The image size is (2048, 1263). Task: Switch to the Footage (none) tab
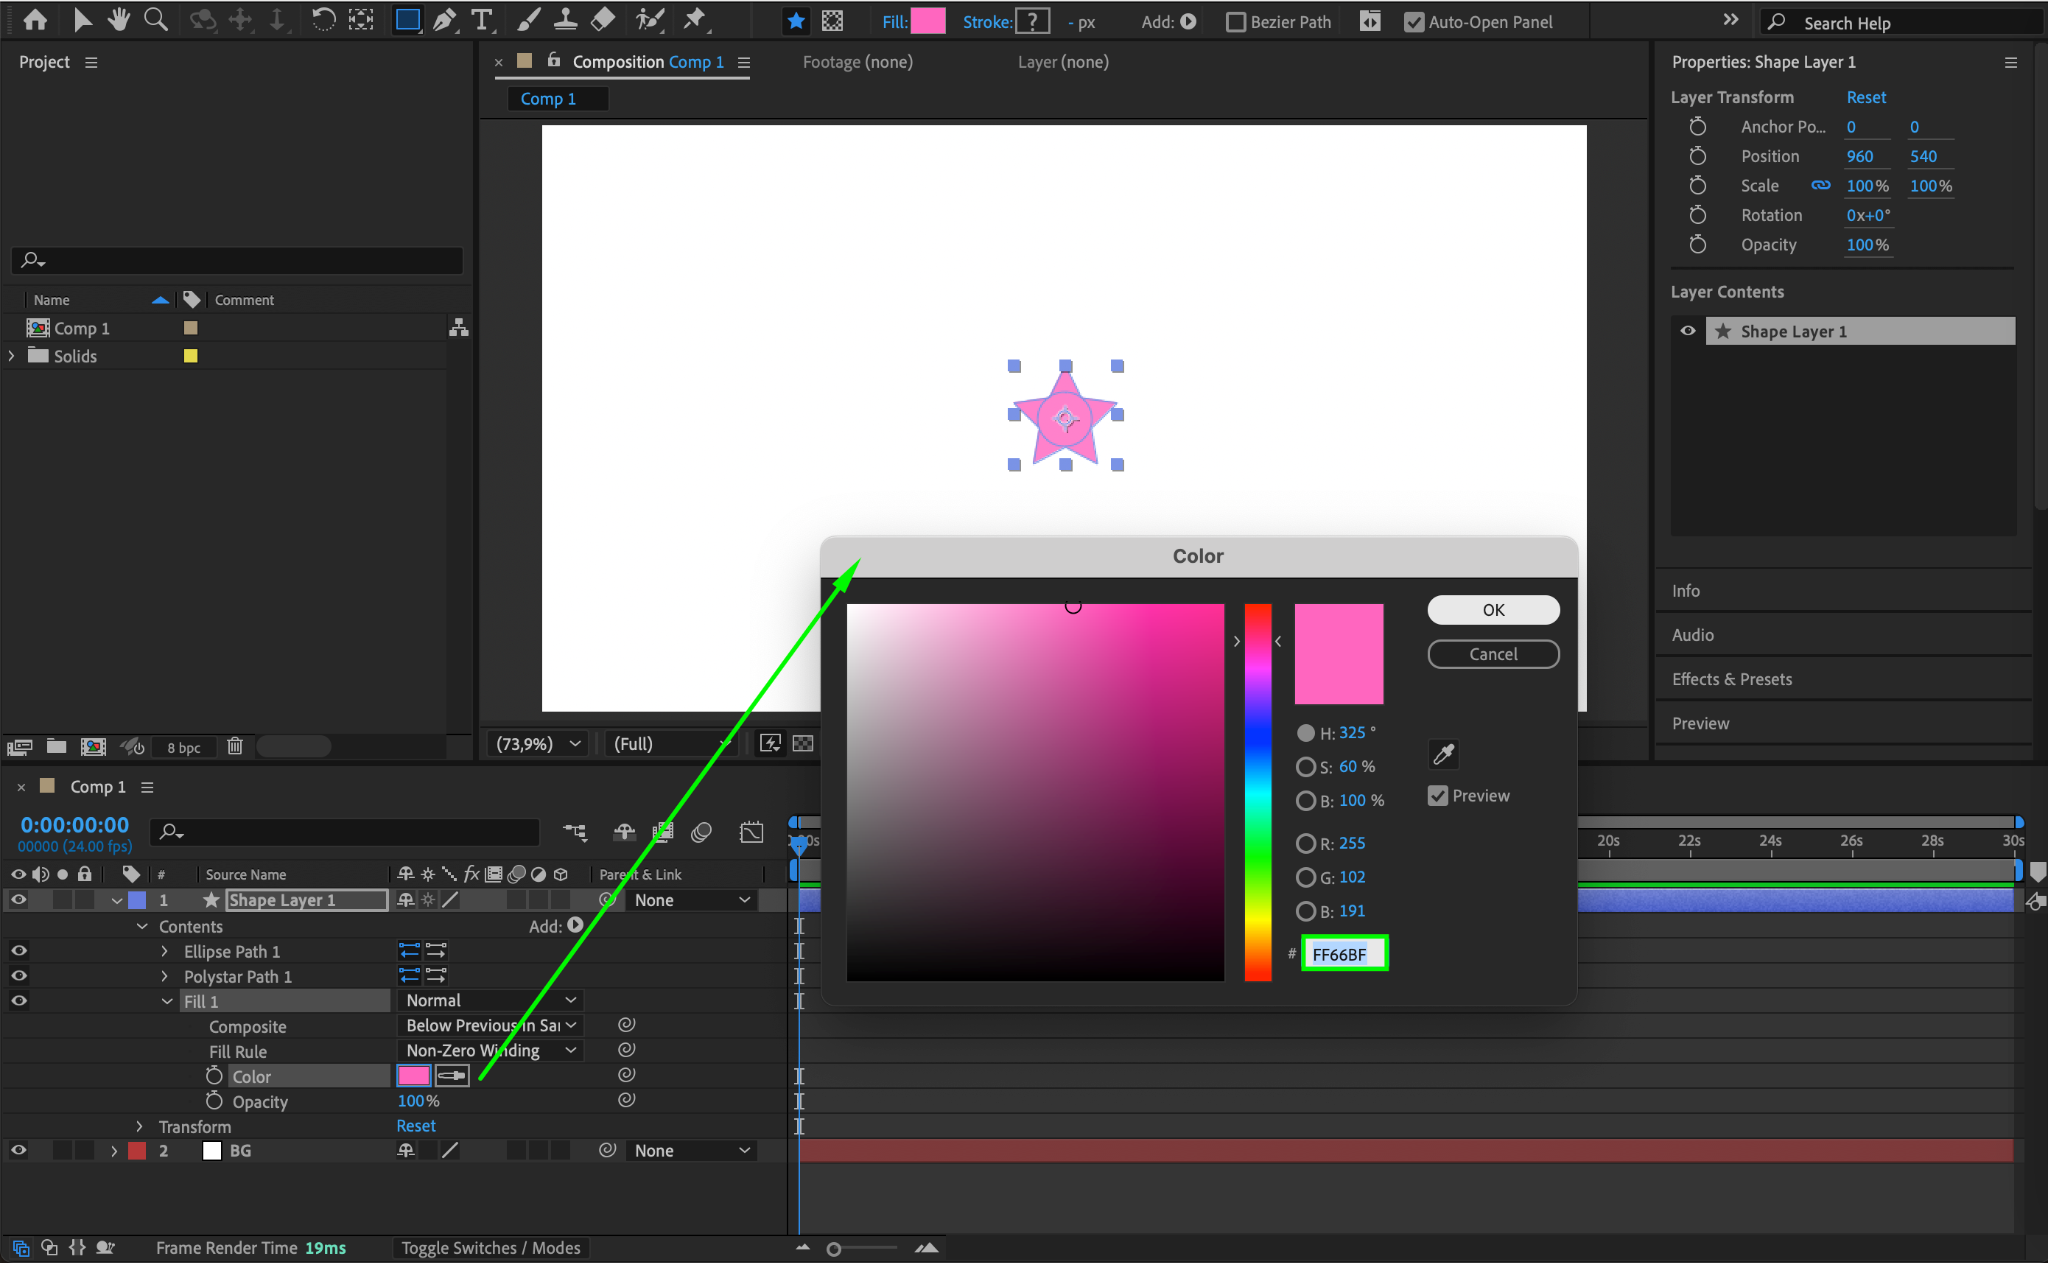(857, 62)
